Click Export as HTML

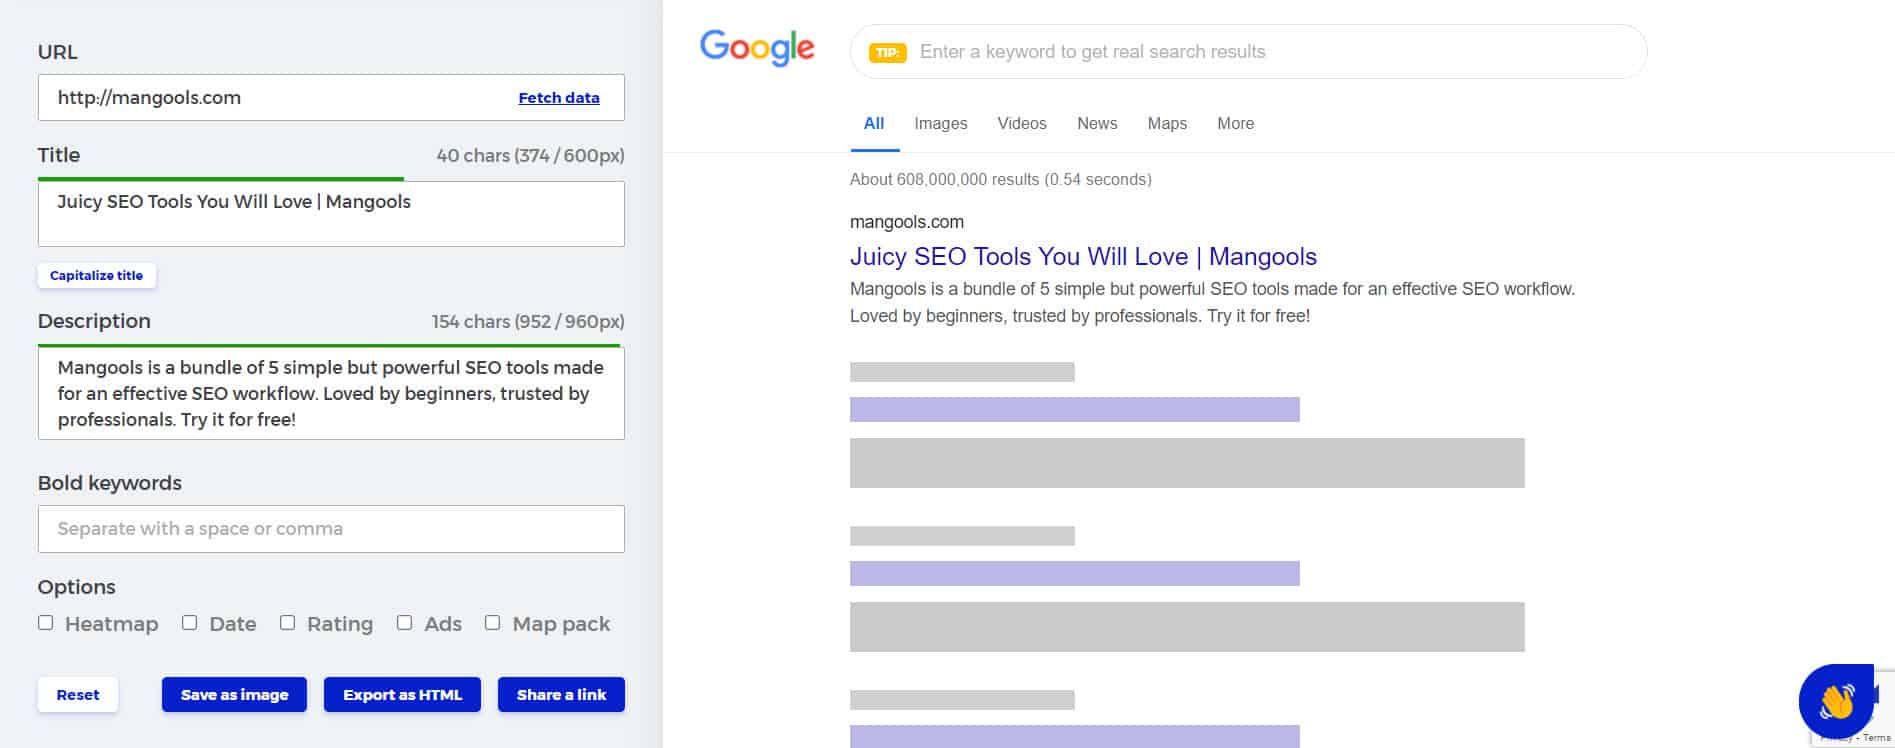click(x=402, y=695)
